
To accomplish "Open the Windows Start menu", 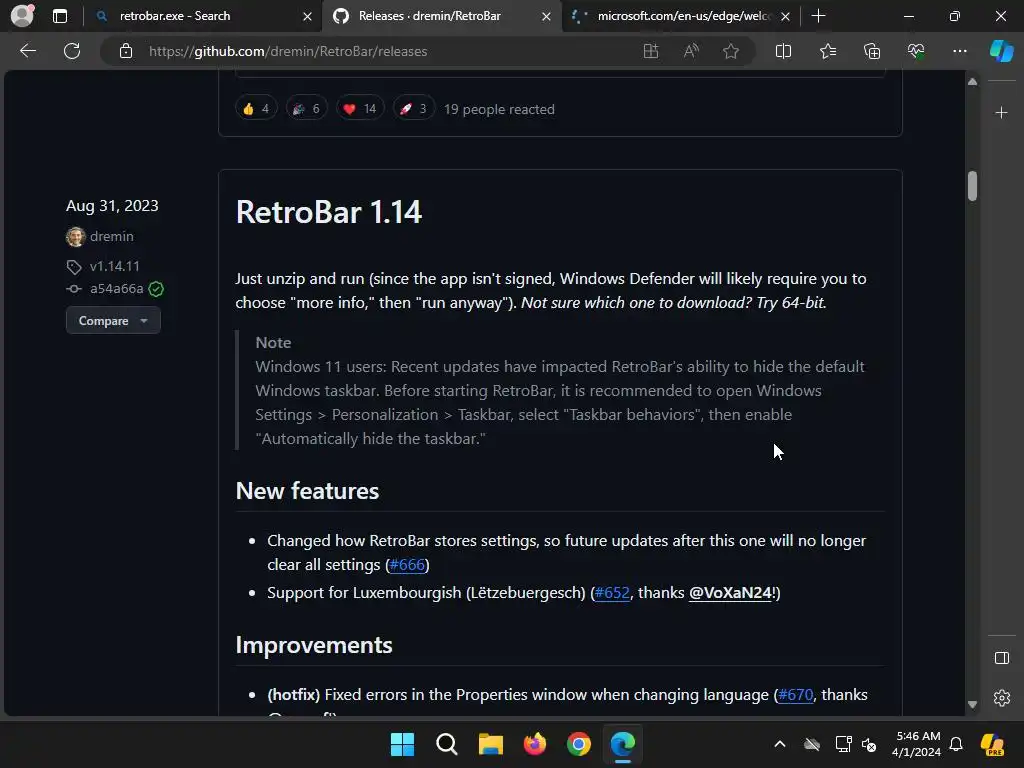I will (x=402, y=744).
